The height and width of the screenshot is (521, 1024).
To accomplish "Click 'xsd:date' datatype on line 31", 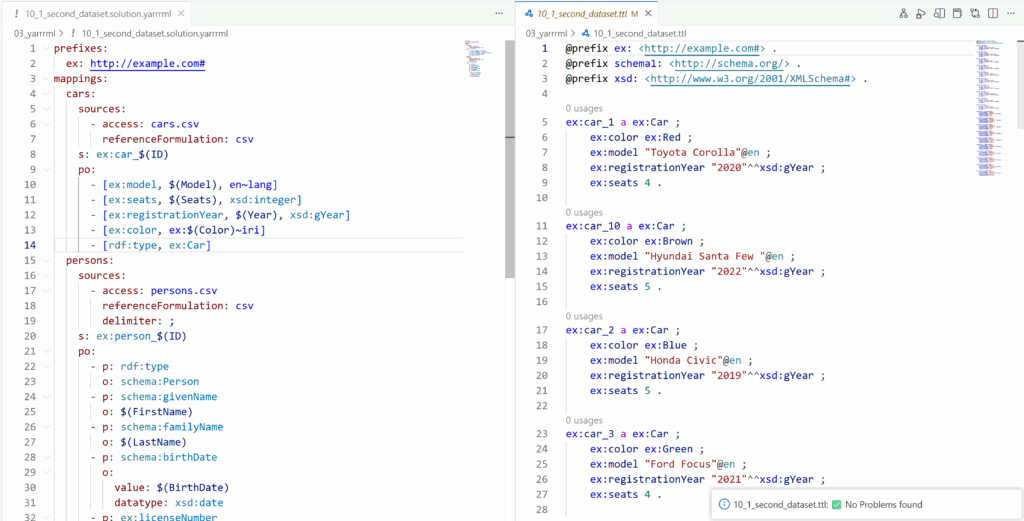I will 199,502.
